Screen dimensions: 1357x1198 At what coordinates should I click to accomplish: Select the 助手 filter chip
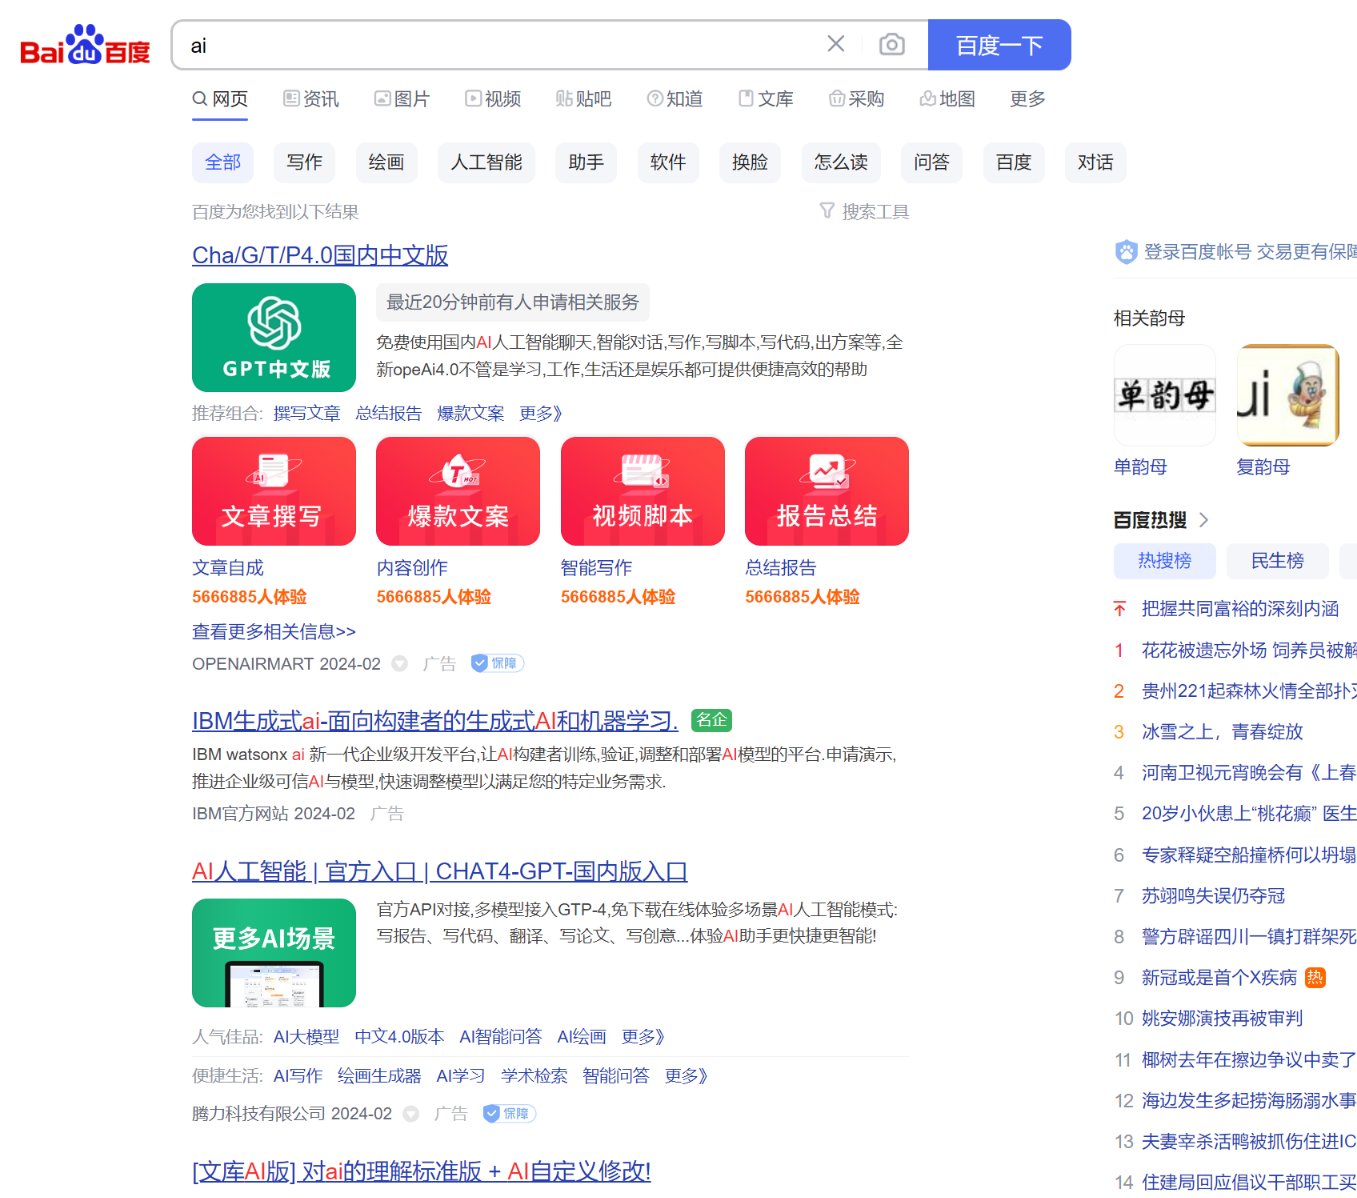[586, 162]
